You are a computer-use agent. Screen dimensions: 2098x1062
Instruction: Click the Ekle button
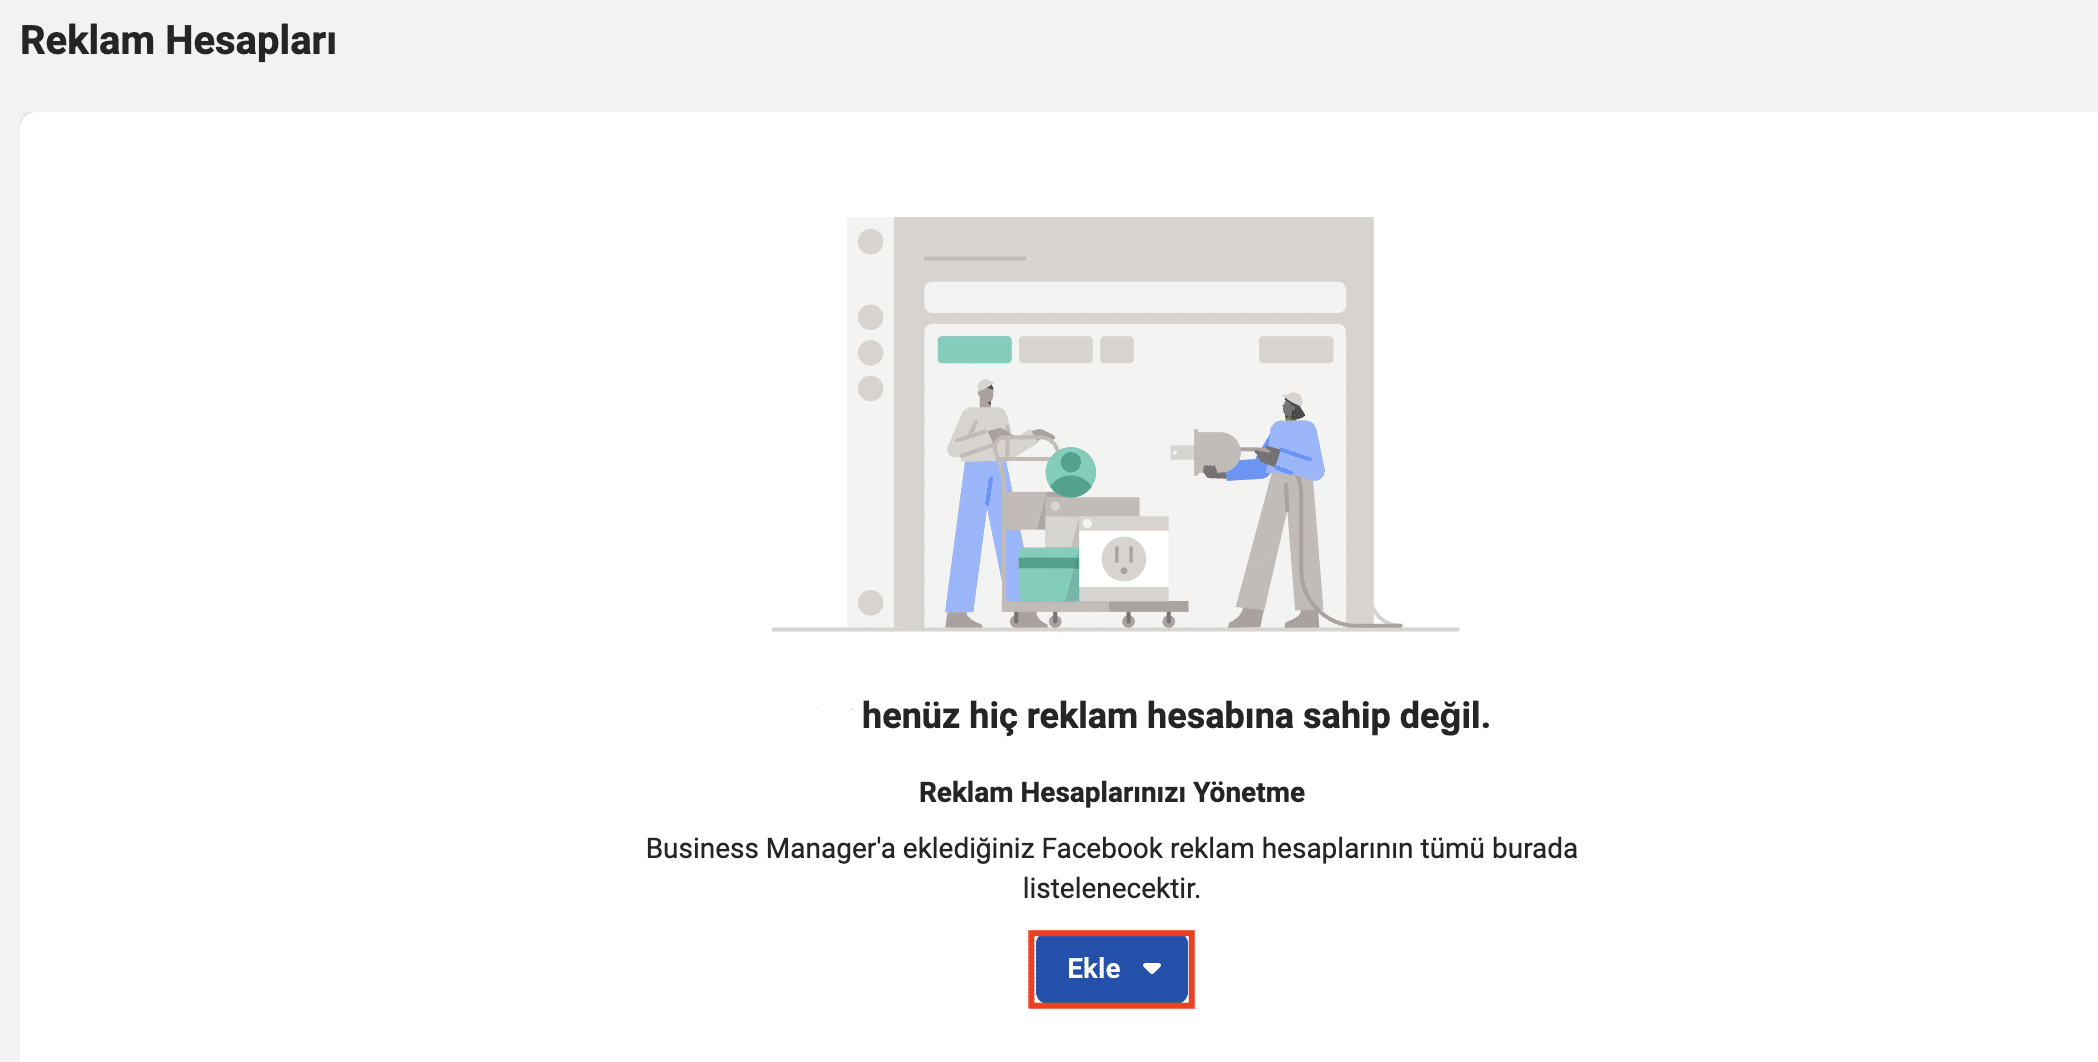point(1094,968)
